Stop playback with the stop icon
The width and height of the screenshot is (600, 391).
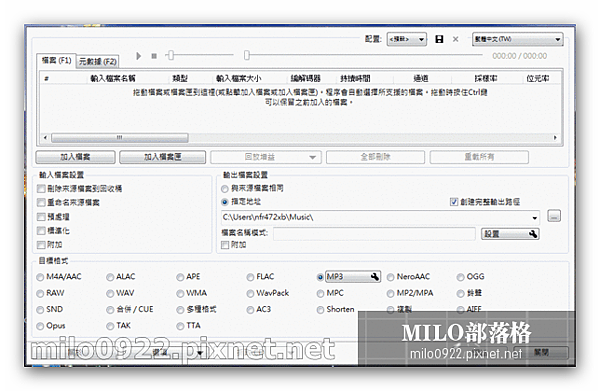[154, 56]
